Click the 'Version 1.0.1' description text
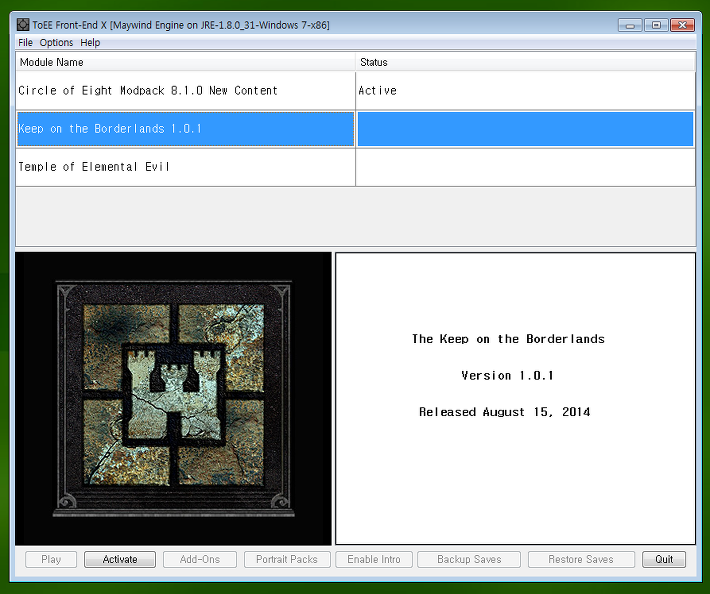Screen dimensions: 710x594 coord(507,376)
